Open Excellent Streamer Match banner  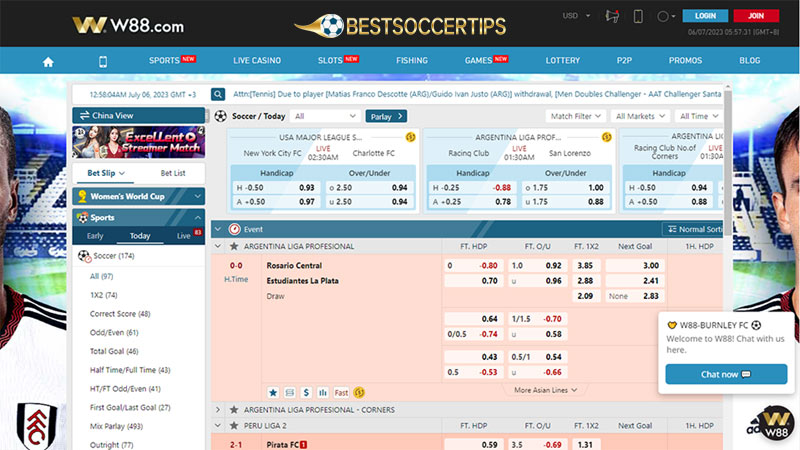(138, 142)
